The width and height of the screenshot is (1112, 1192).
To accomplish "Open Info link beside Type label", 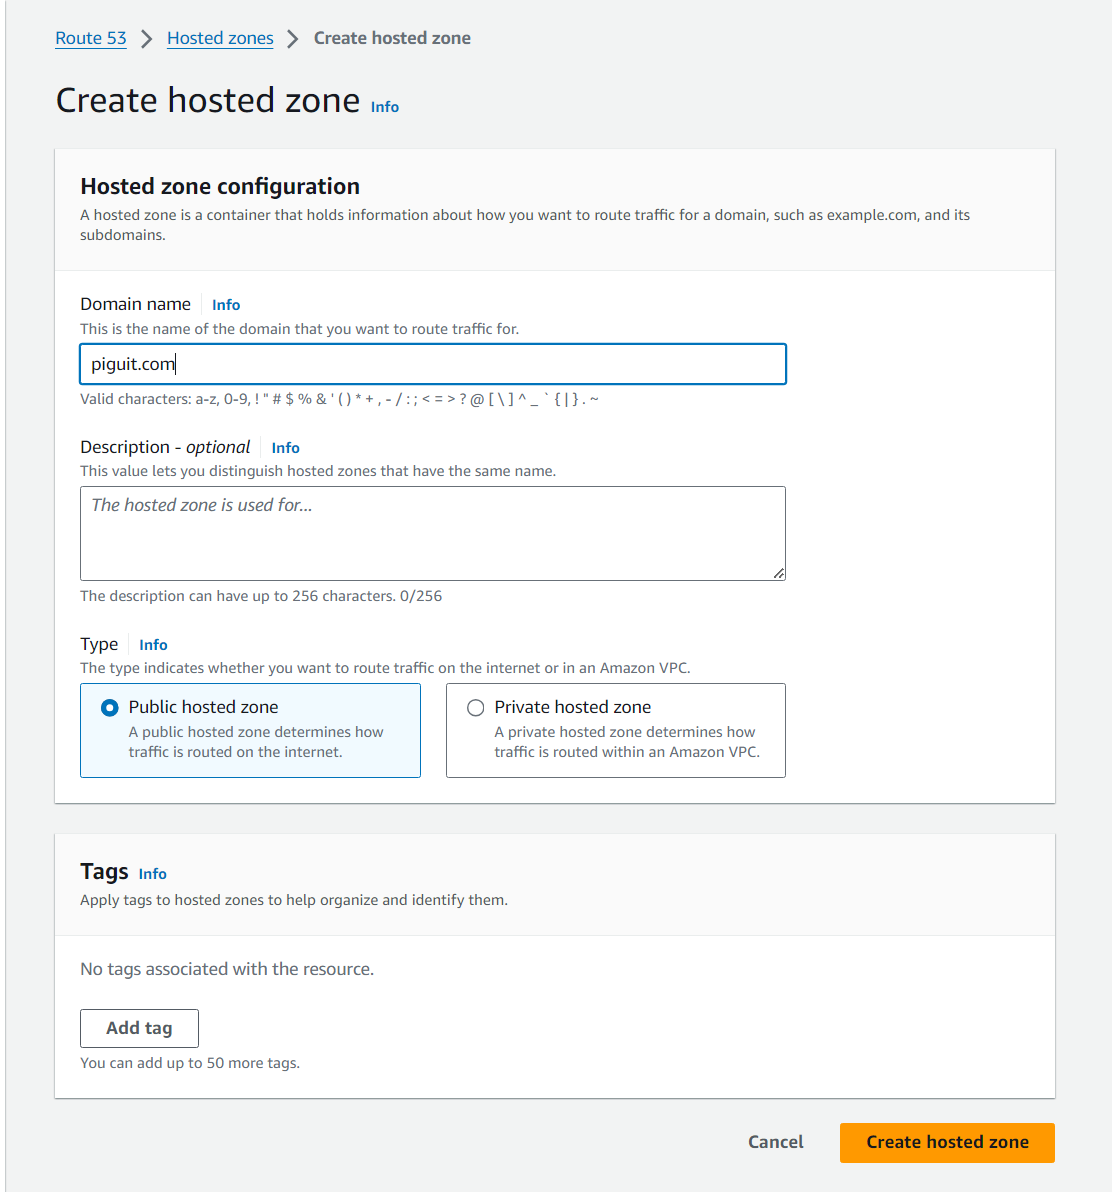I will (153, 645).
